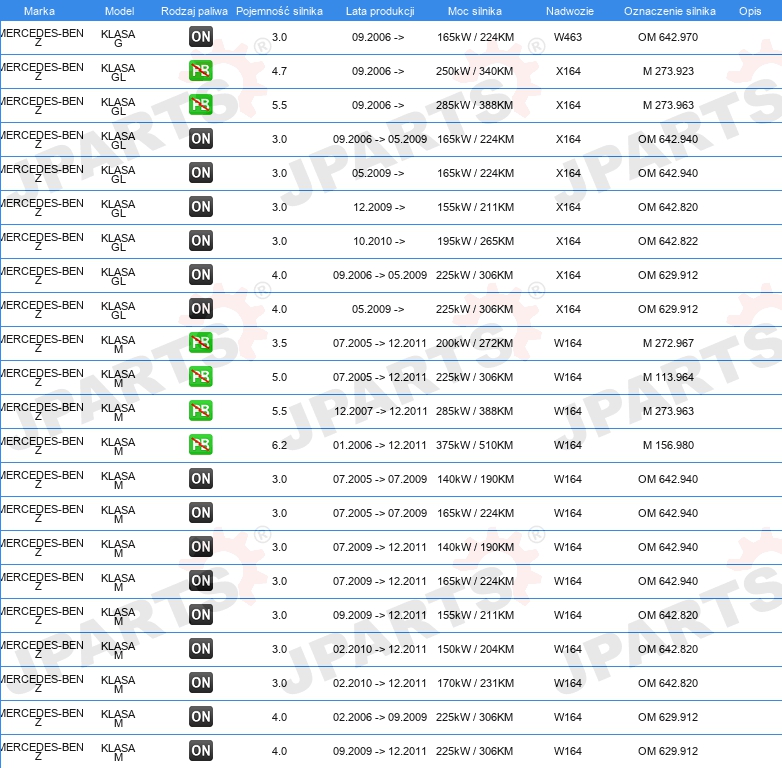Screen dimensions: 782x768
Task: Click the Lata produkcji column header
Action: coord(380,11)
